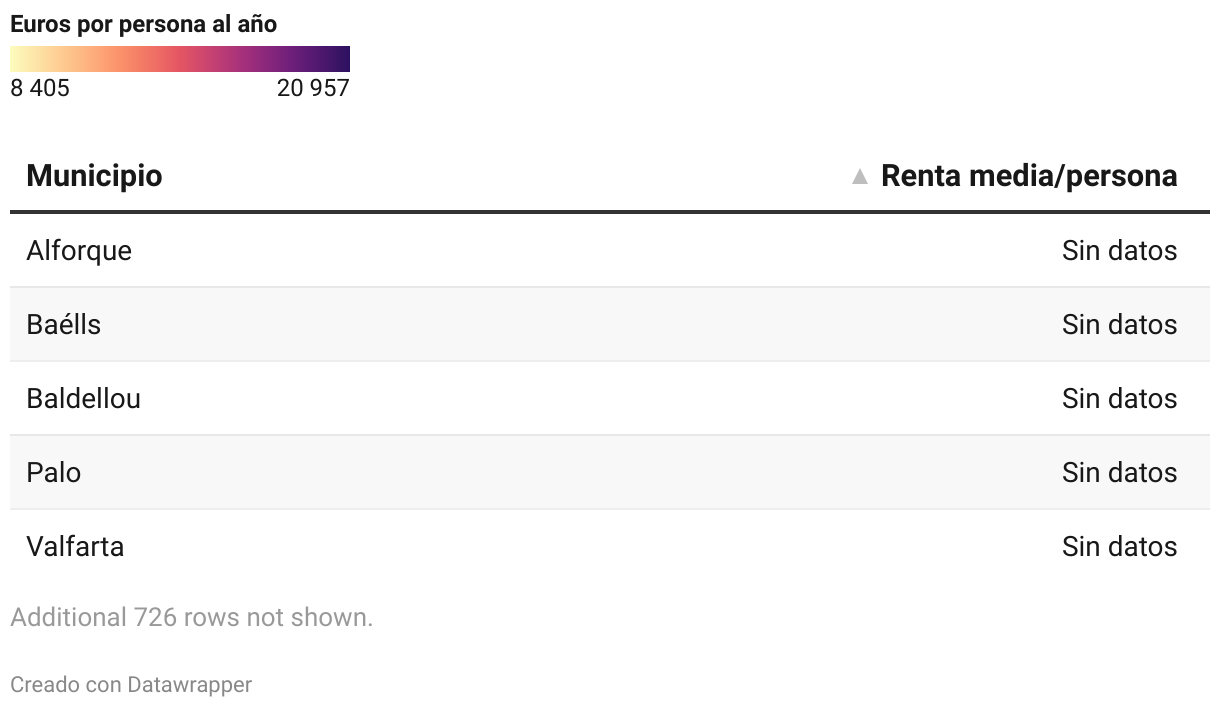
Task: Click the dark purple end of legend gradient
Action: click(340, 59)
